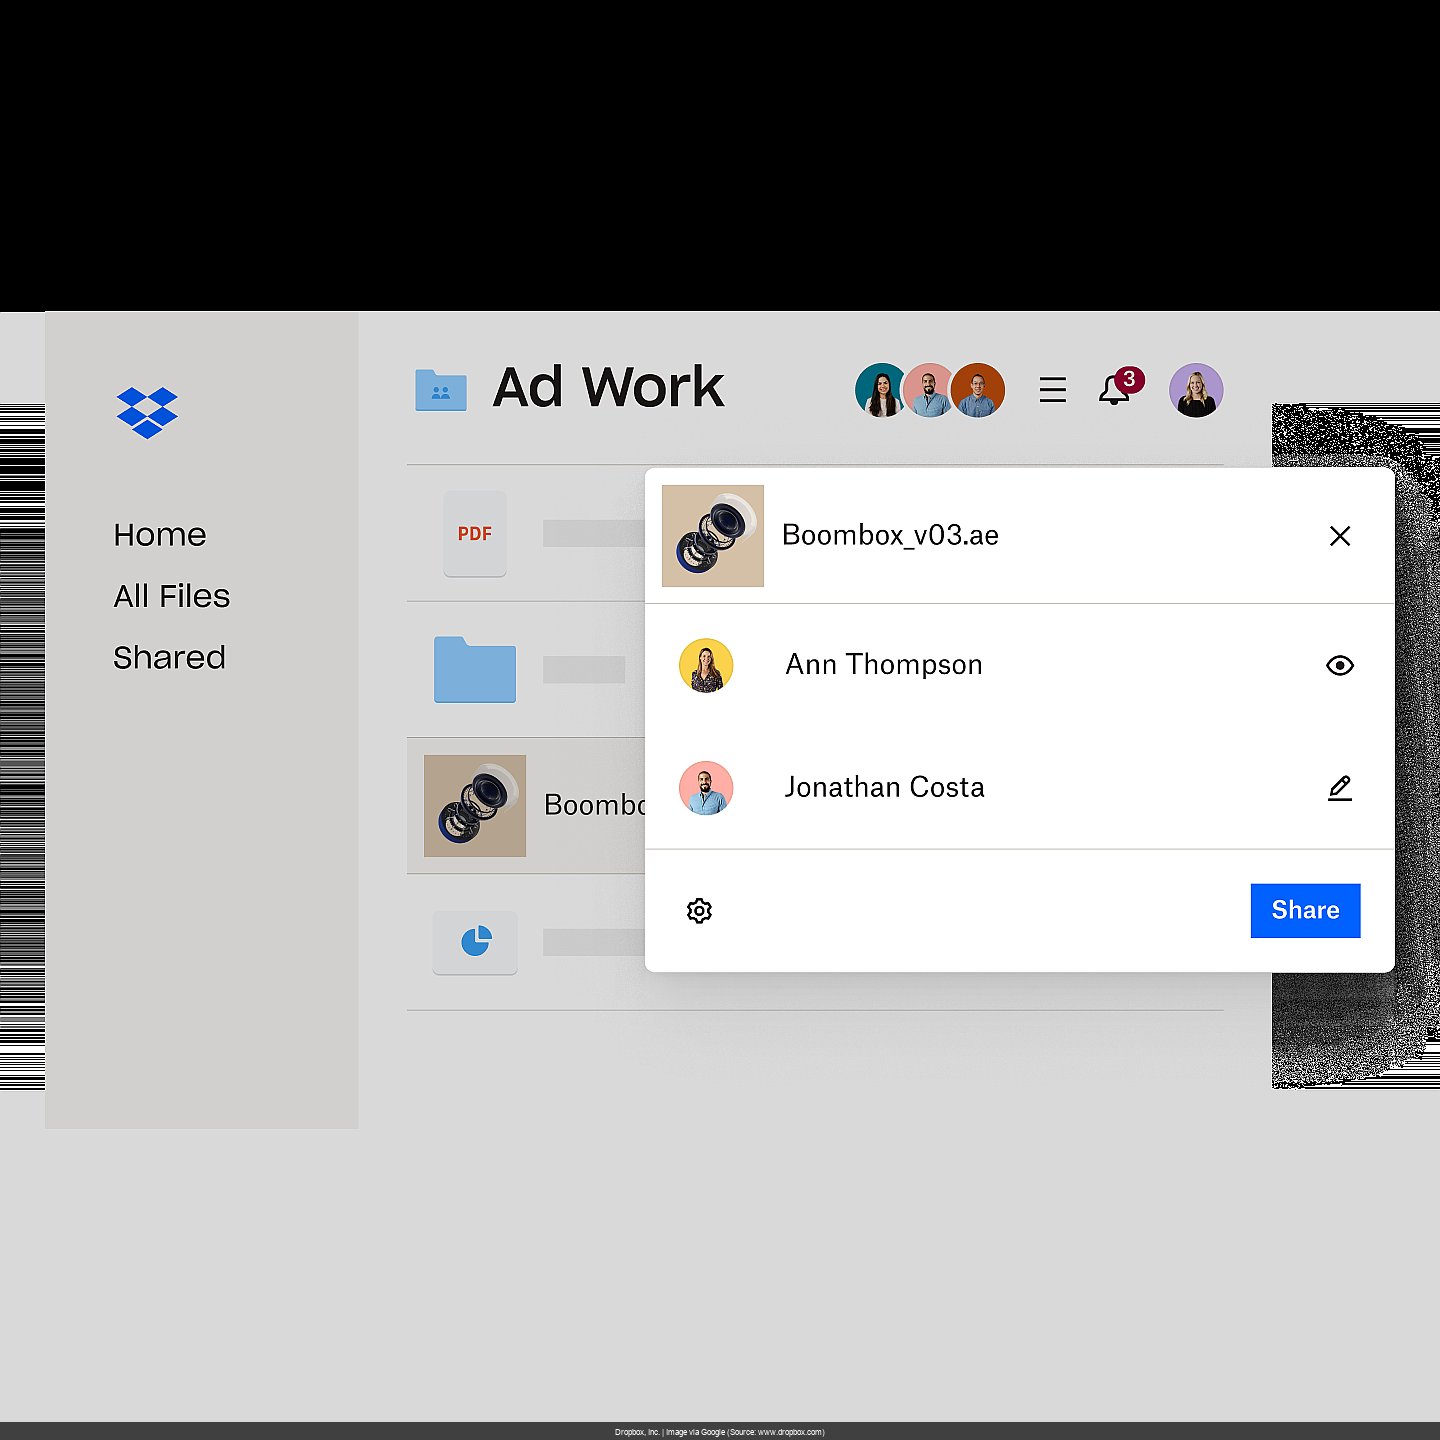
Task: Click the Dropbox logo in sidebar
Action: tap(147, 412)
